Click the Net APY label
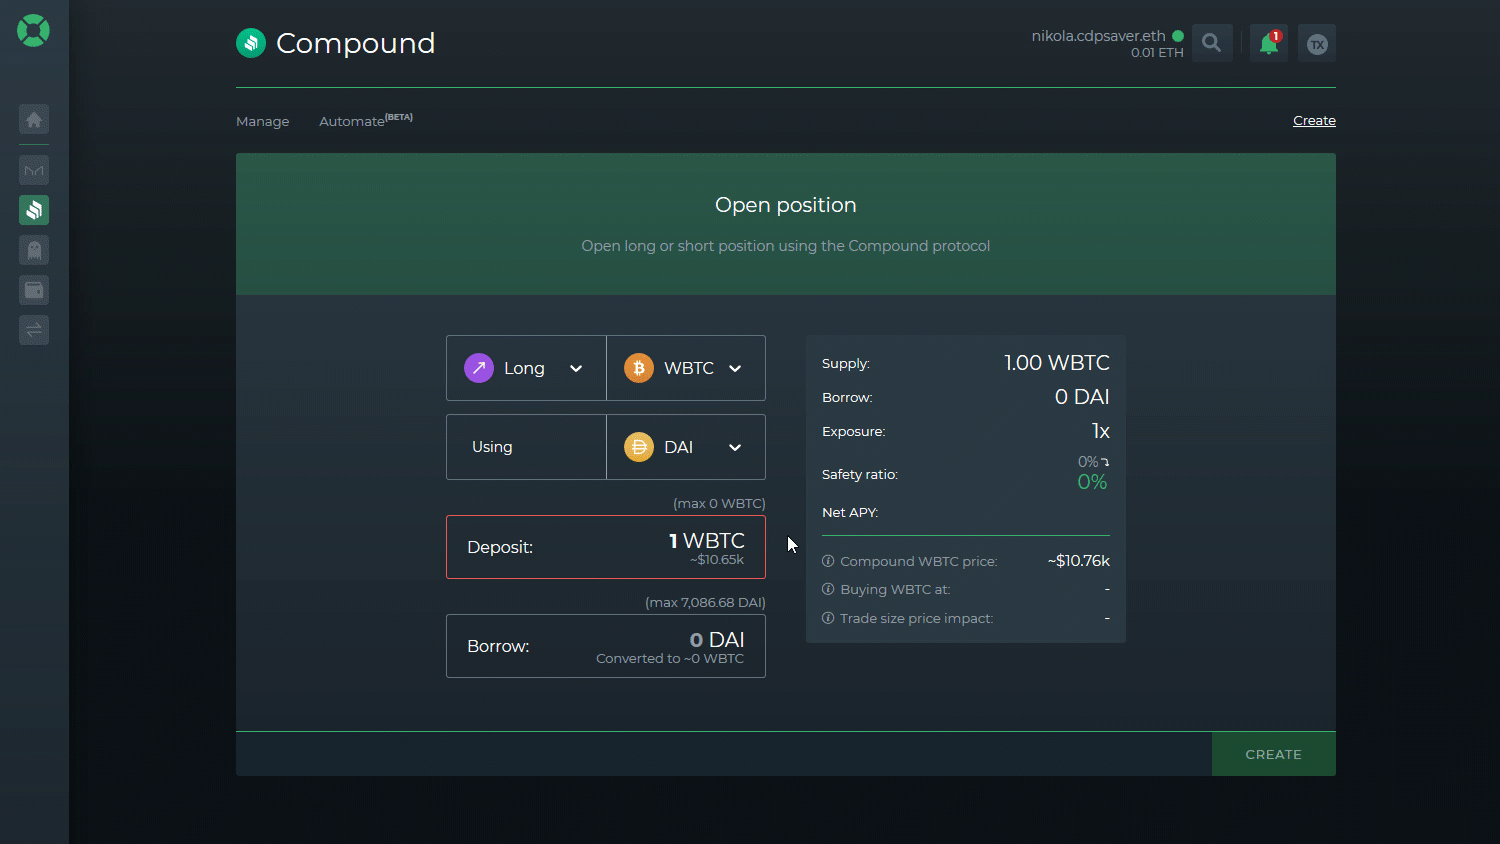The height and width of the screenshot is (844, 1500). [850, 512]
